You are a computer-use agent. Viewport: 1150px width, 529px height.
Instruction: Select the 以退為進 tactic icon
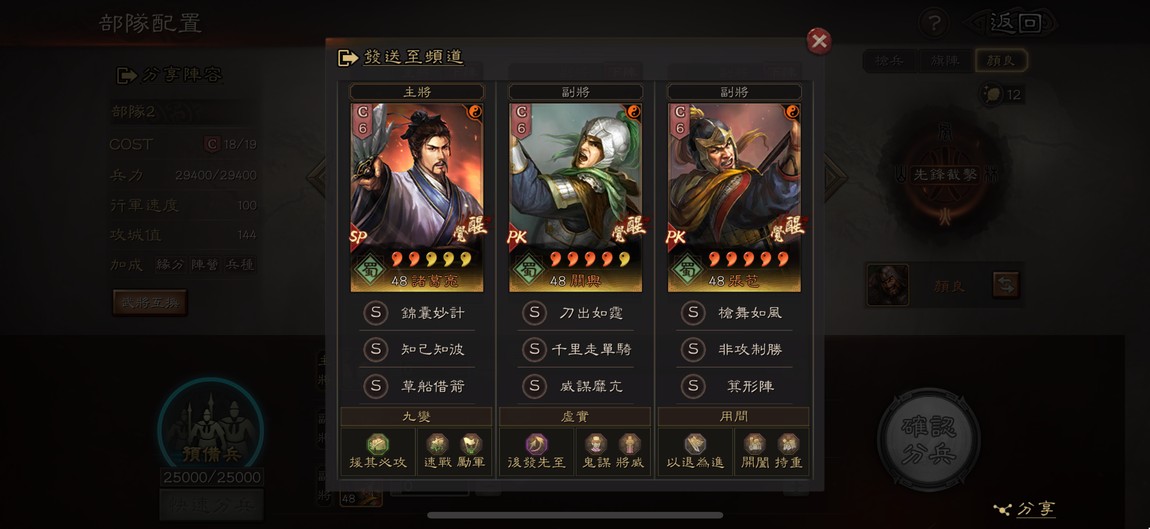695,445
